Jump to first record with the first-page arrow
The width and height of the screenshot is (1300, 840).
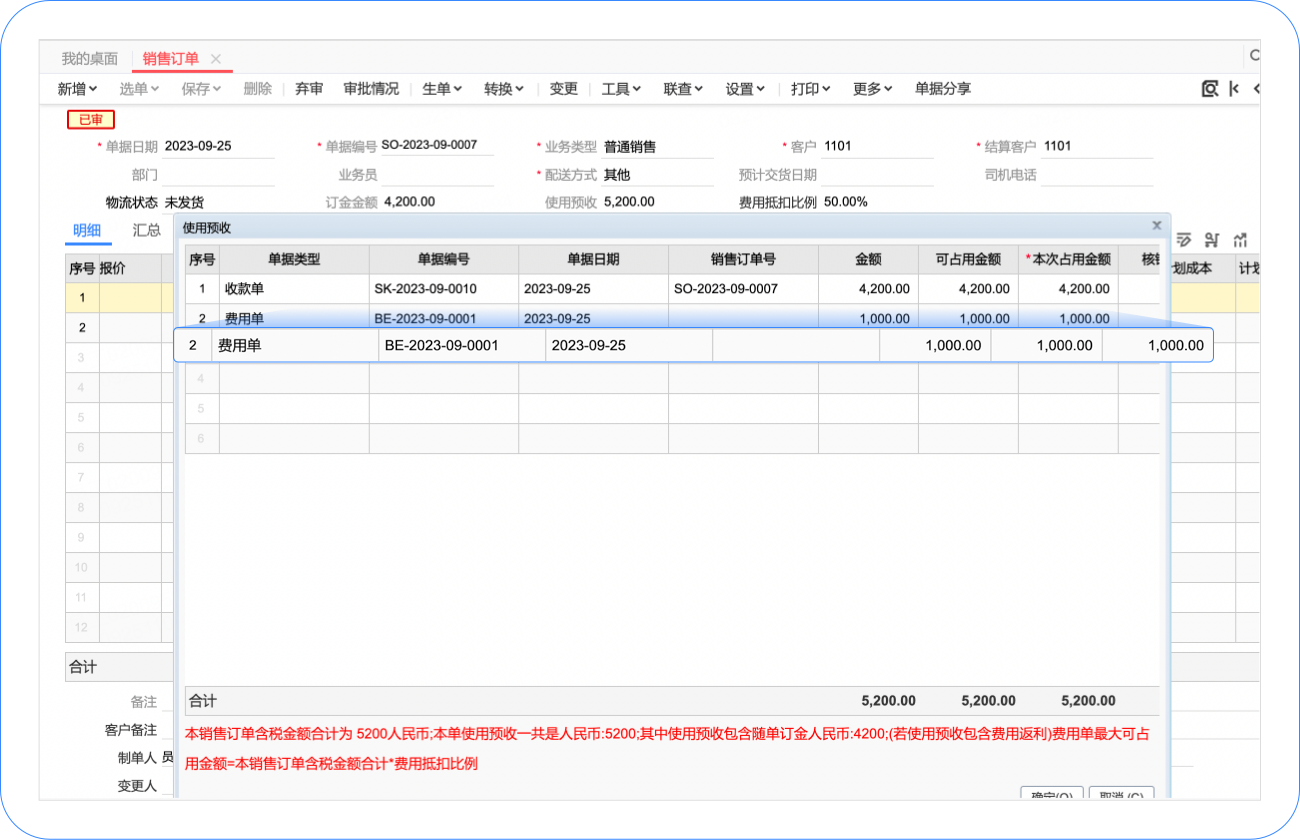pyautogui.click(x=1234, y=89)
